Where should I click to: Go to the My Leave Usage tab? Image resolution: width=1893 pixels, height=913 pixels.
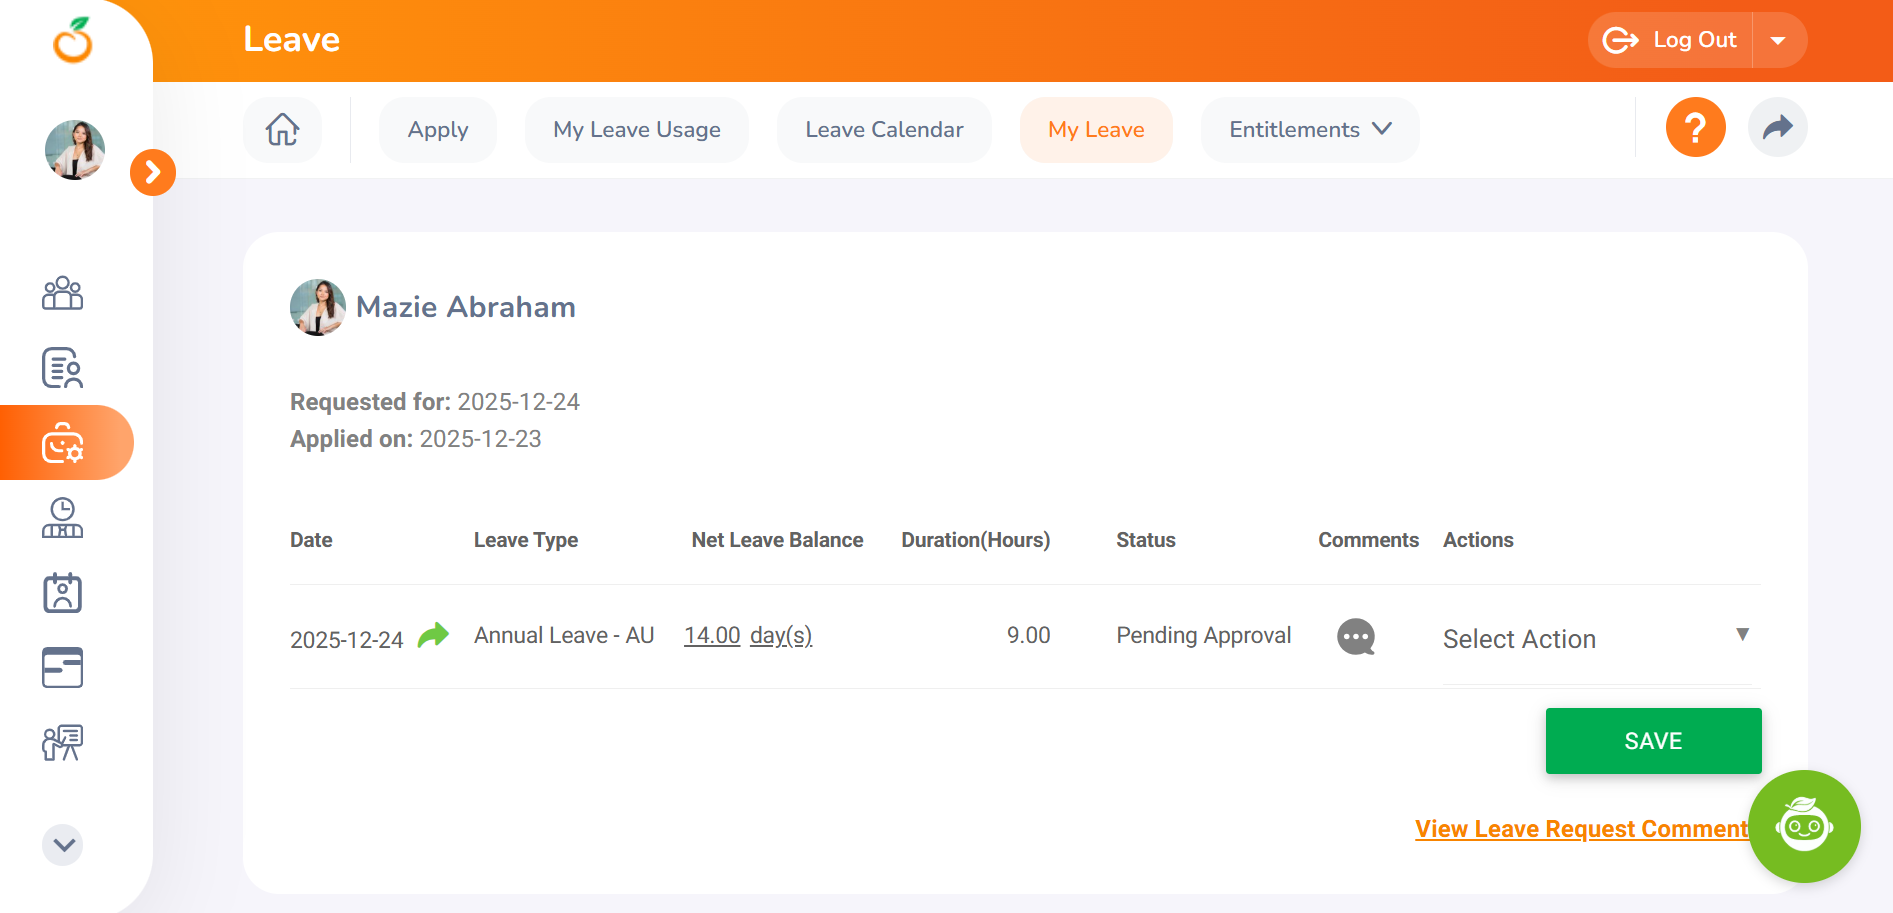(x=636, y=130)
